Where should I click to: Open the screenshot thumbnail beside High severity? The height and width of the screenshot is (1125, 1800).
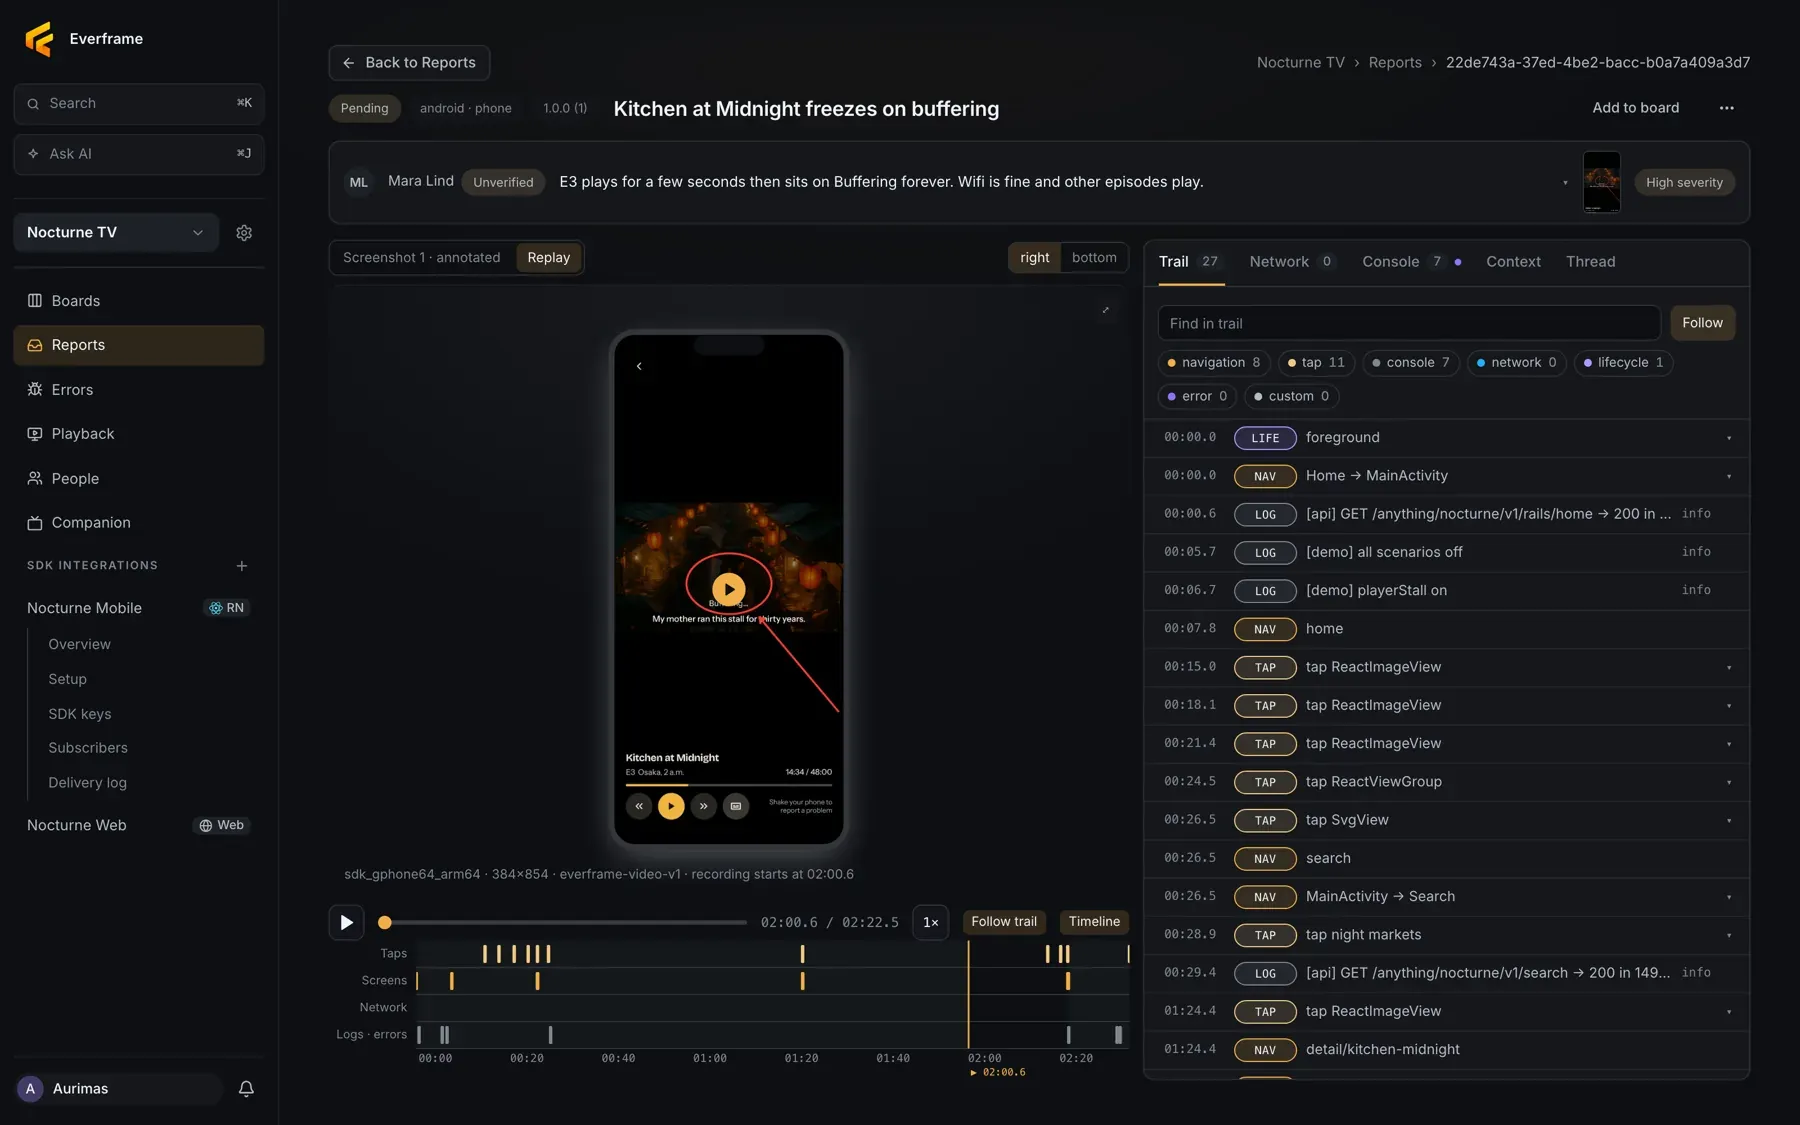coord(1601,182)
